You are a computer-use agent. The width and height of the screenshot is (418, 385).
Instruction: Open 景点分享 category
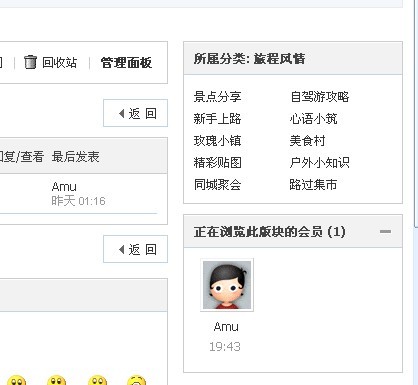(217, 97)
